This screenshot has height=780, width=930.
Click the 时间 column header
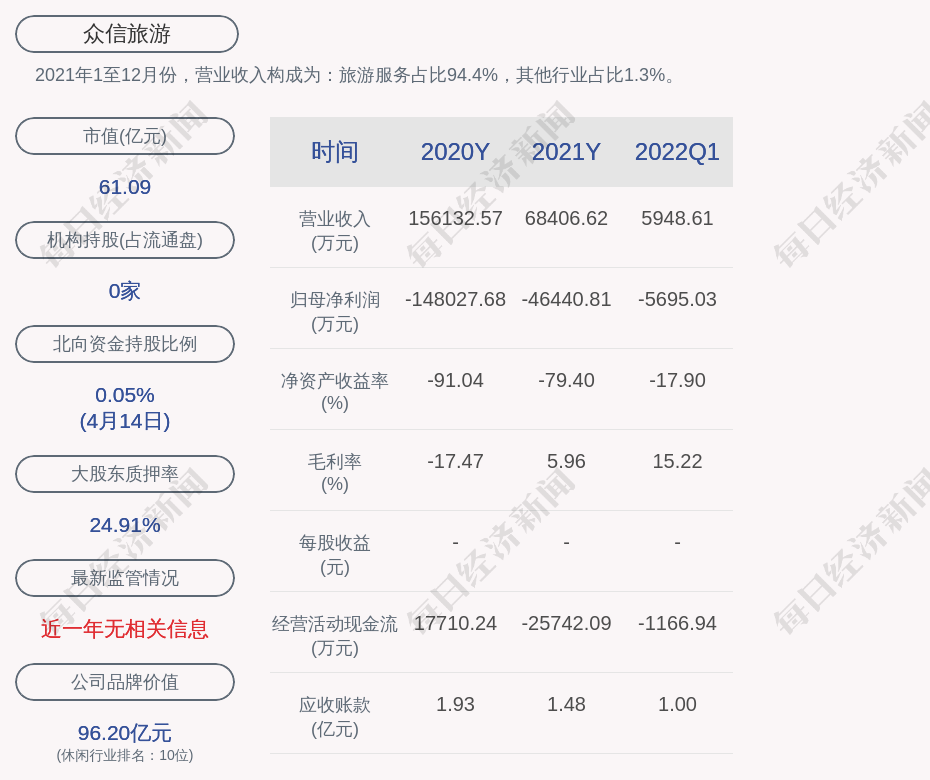click(335, 152)
